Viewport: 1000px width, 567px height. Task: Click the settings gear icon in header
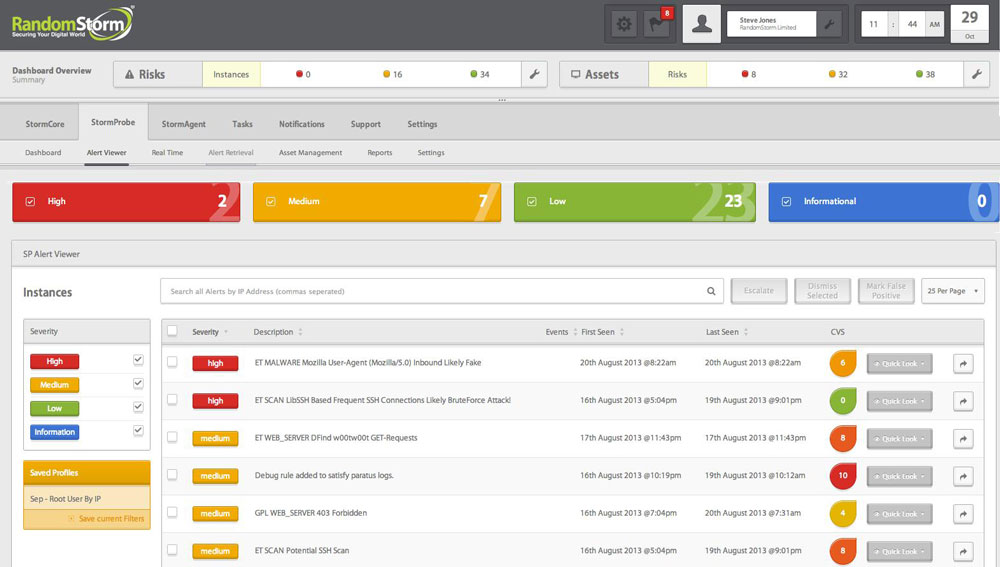624,23
